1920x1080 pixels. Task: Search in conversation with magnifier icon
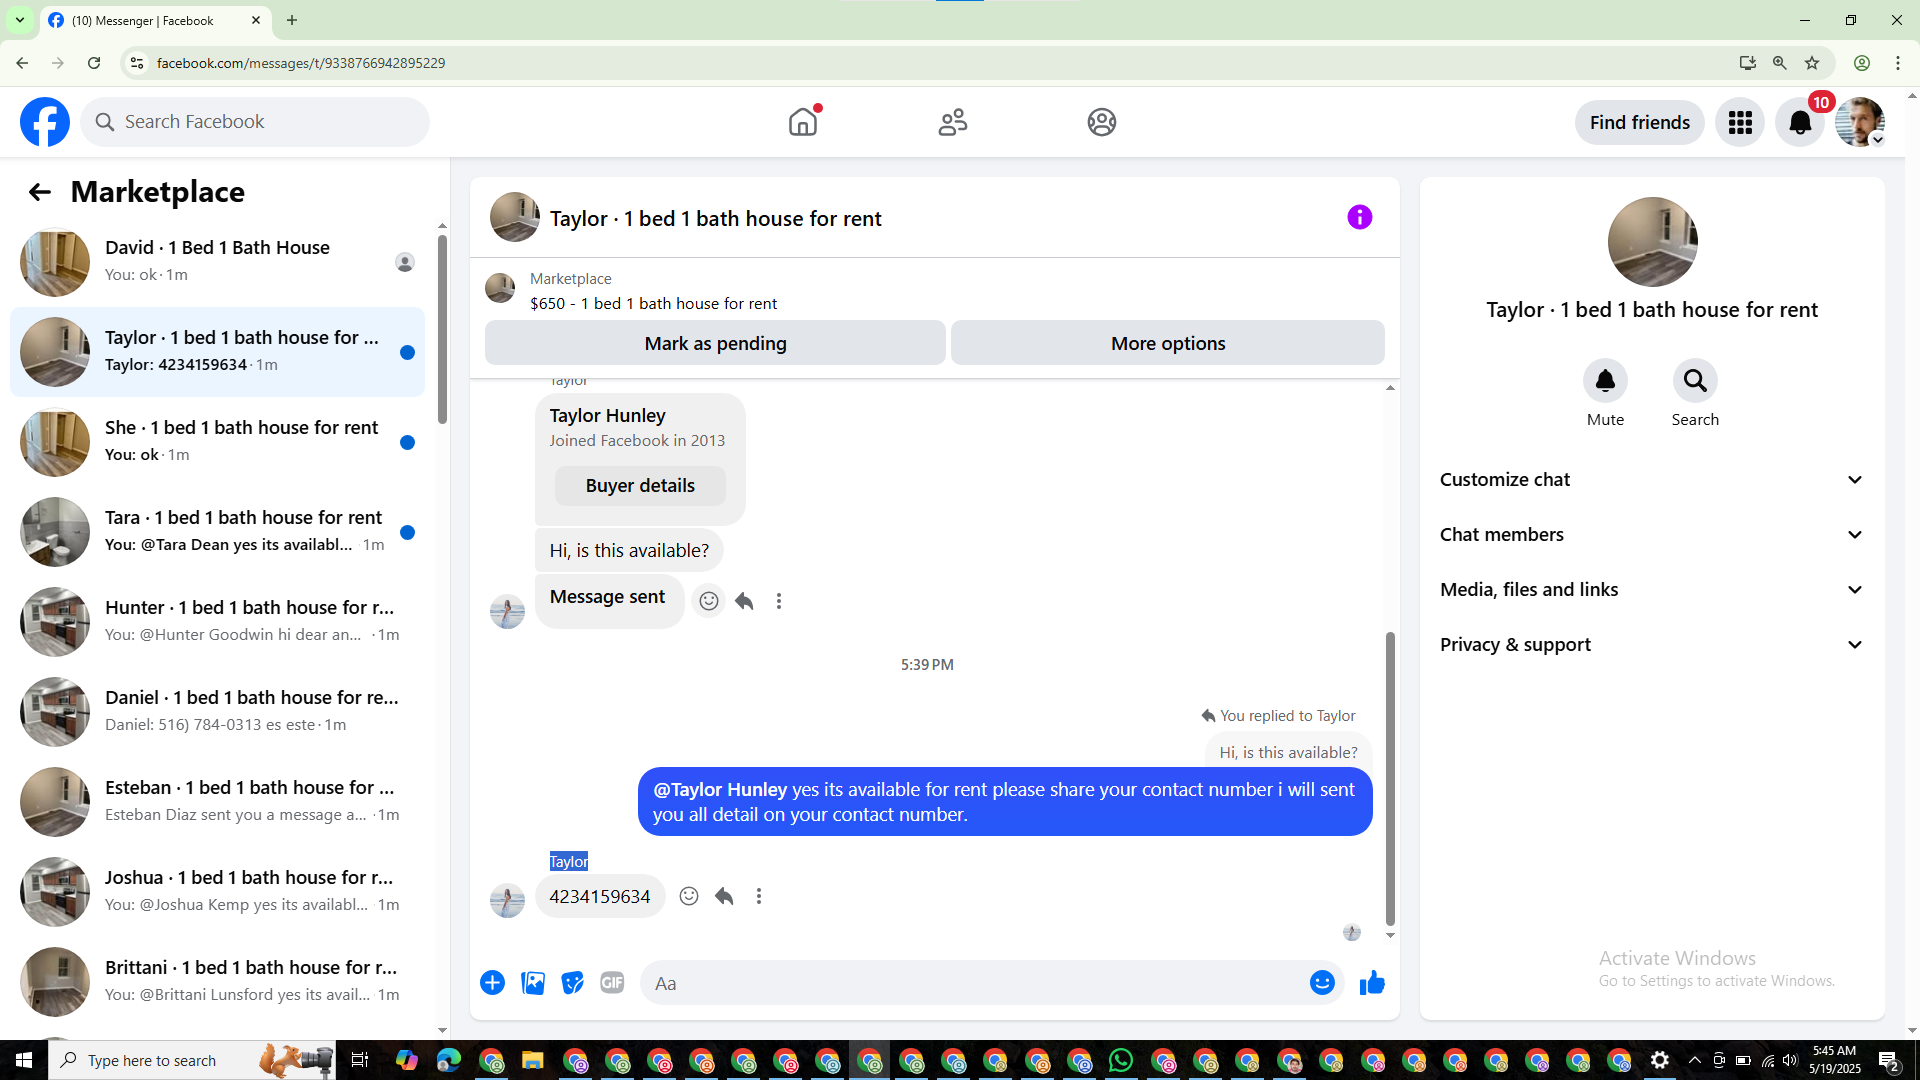(1695, 381)
